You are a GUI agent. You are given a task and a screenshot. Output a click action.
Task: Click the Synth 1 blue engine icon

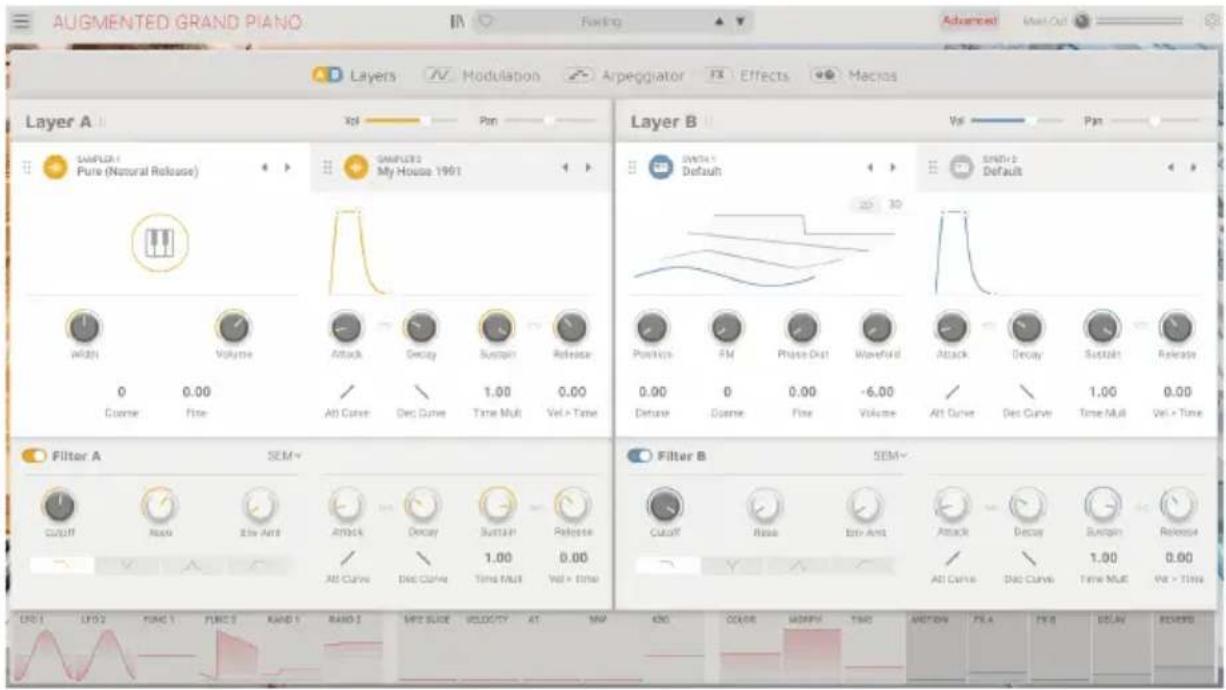[x=660, y=167]
